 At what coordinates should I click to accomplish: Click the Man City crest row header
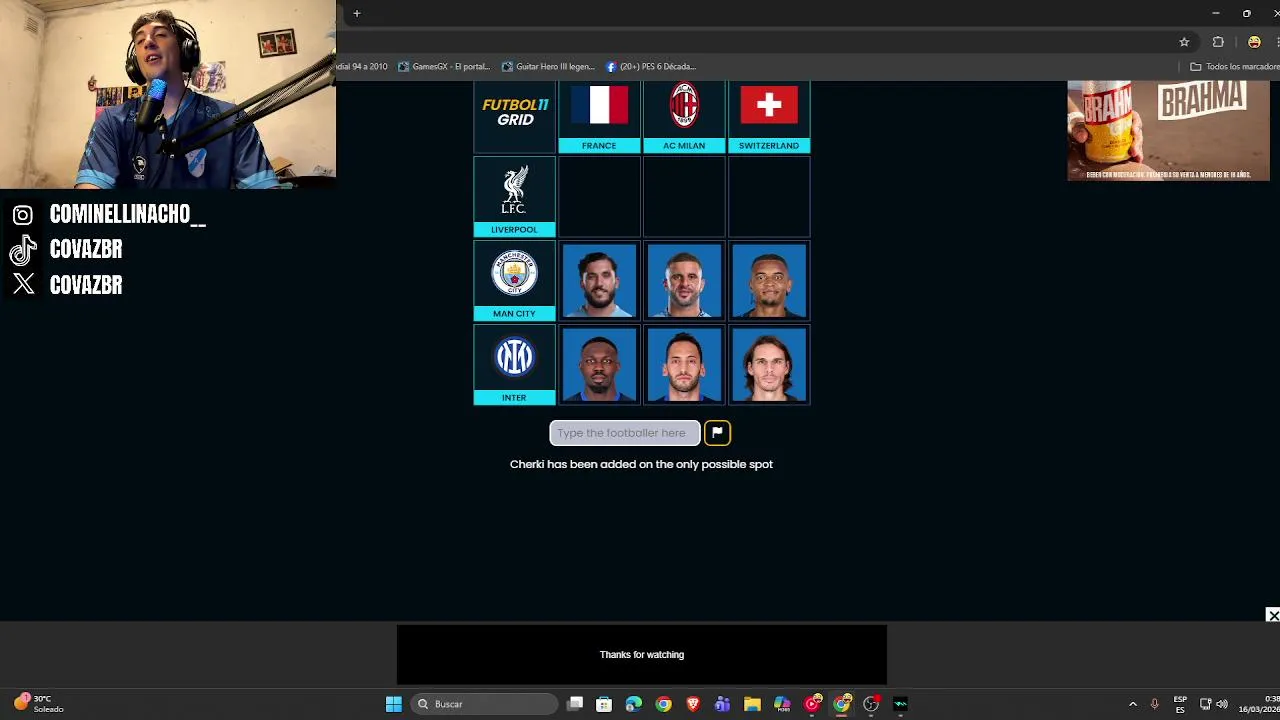(x=514, y=281)
